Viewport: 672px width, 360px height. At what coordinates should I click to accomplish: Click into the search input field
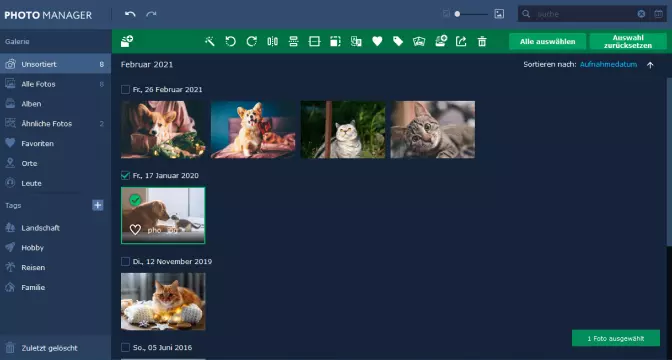click(585, 14)
